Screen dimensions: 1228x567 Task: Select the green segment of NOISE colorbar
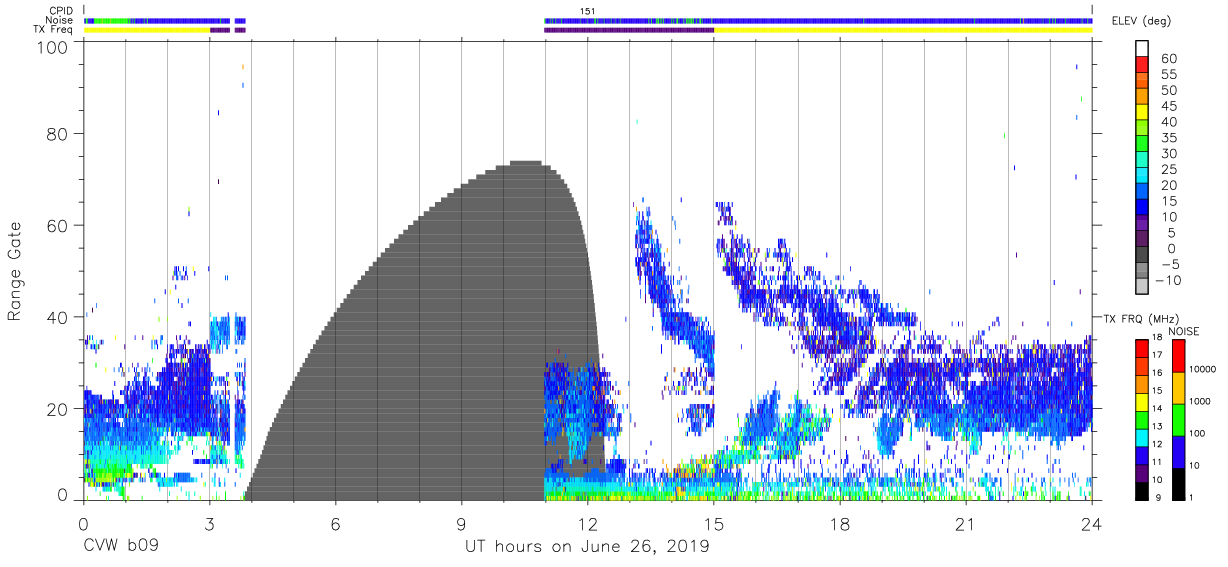pyautogui.click(x=1177, y=420)
